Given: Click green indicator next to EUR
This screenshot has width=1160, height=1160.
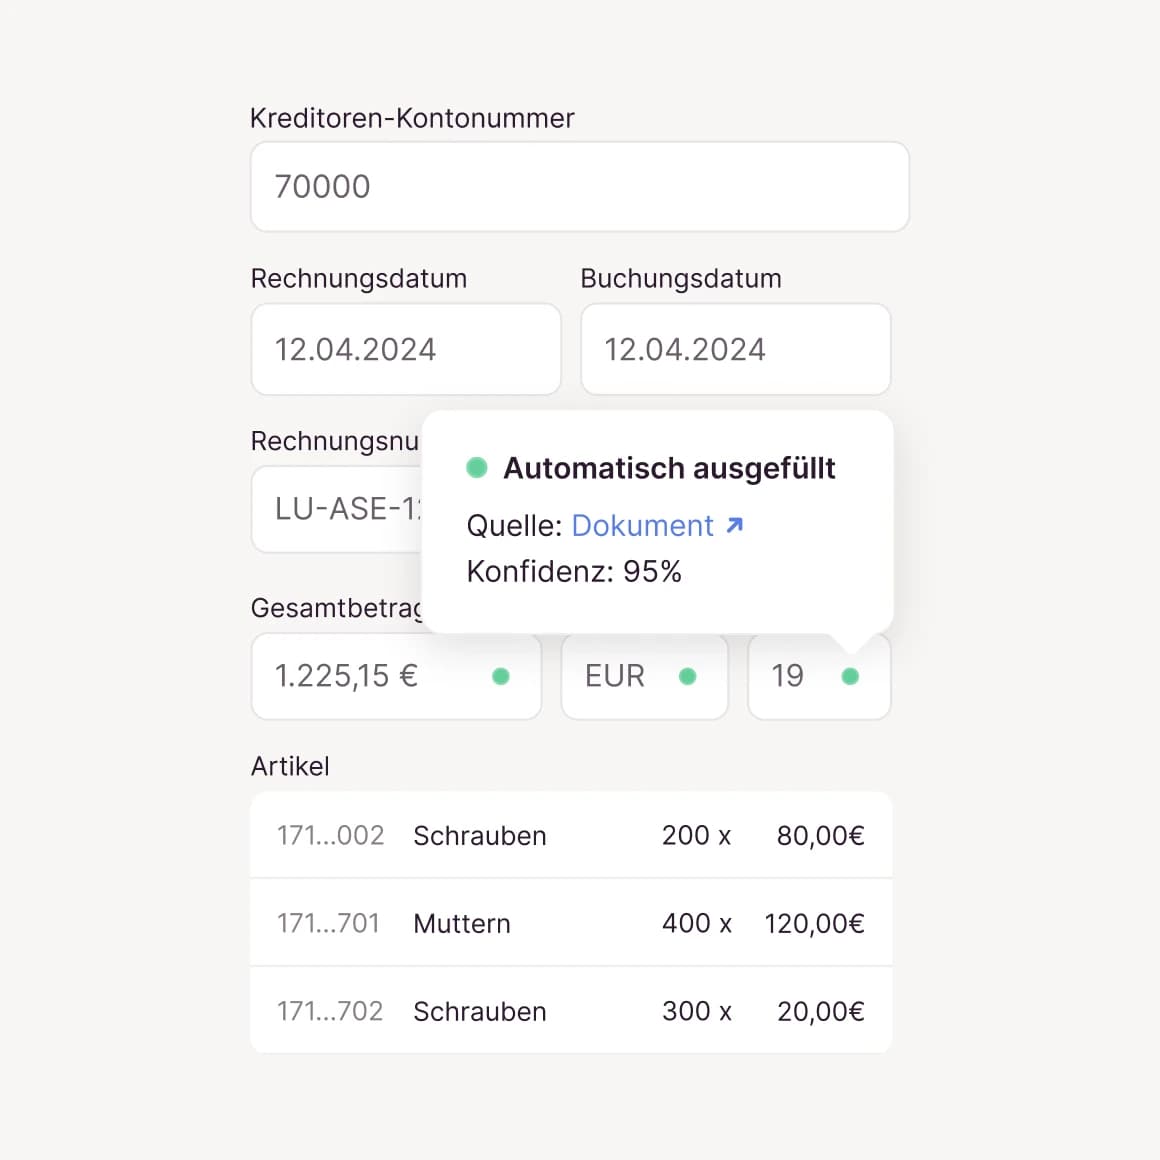Looking at the screenshot, I should [687, 677].
